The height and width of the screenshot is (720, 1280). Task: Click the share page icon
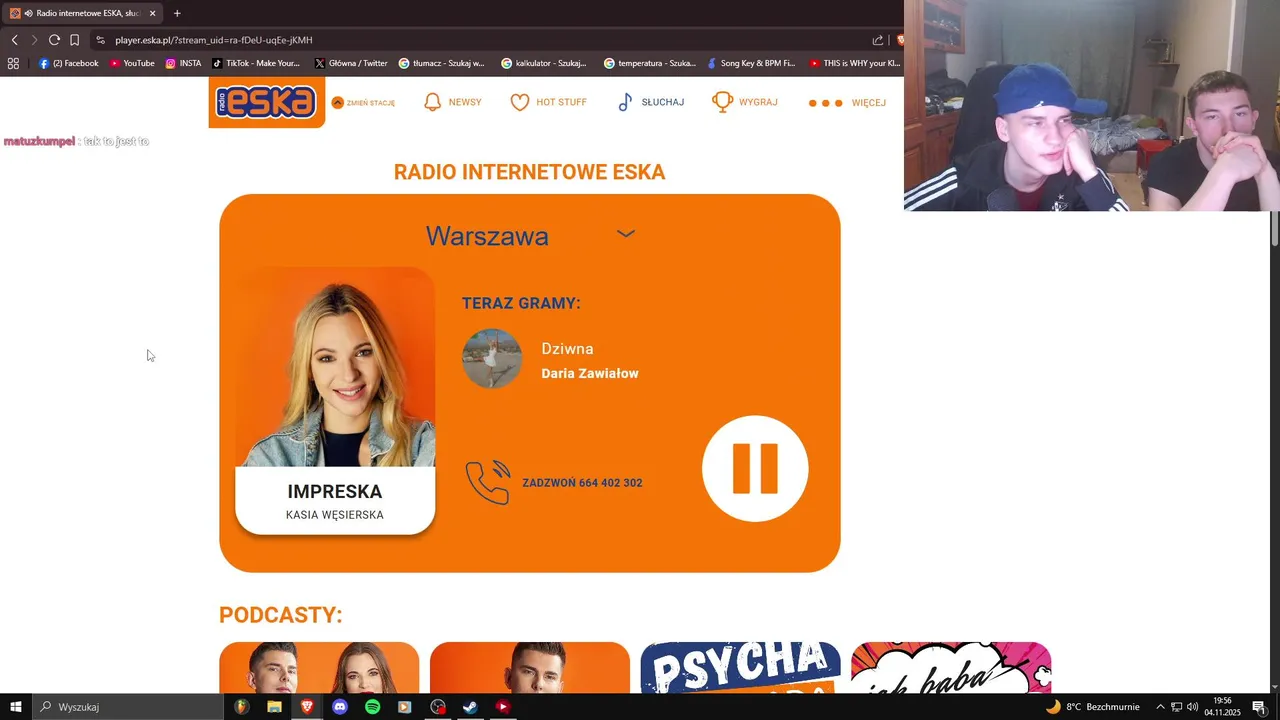point(878,40)
